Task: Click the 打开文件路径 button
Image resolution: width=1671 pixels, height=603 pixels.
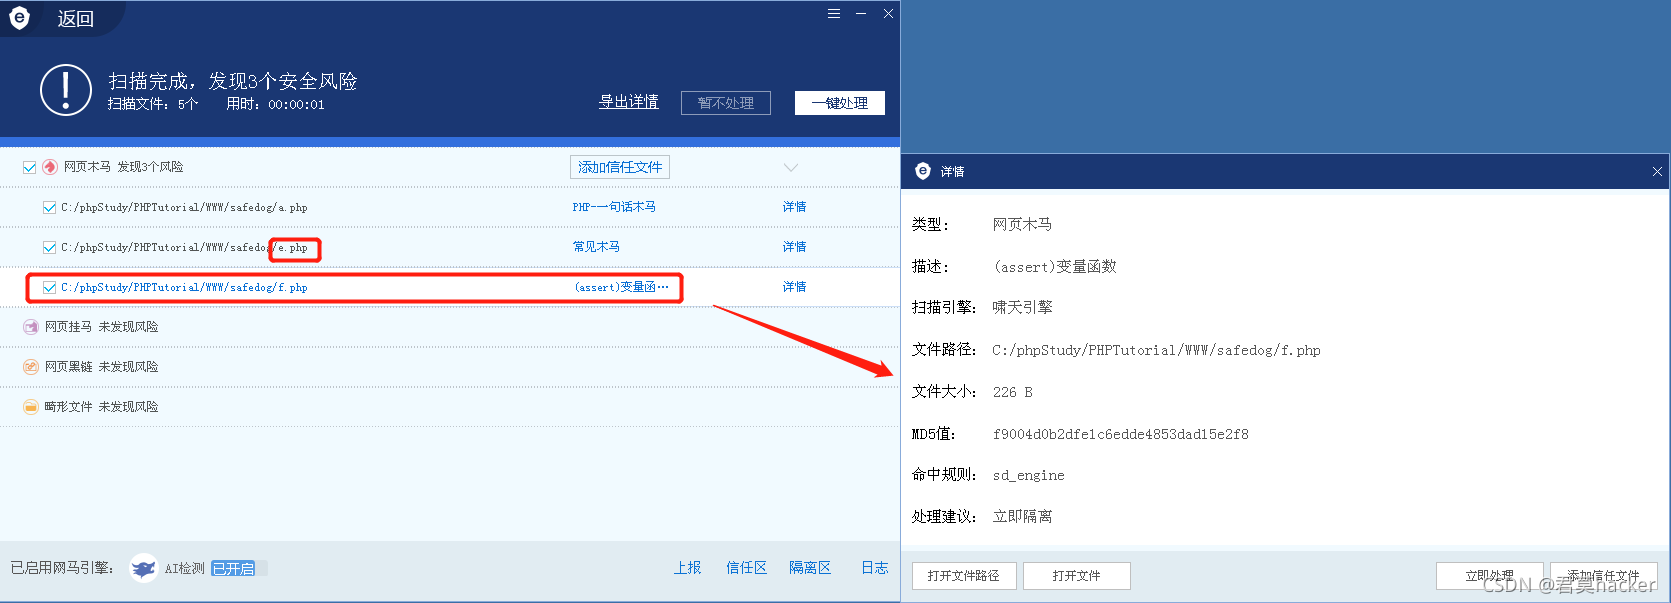Action: tap(964, 576)
